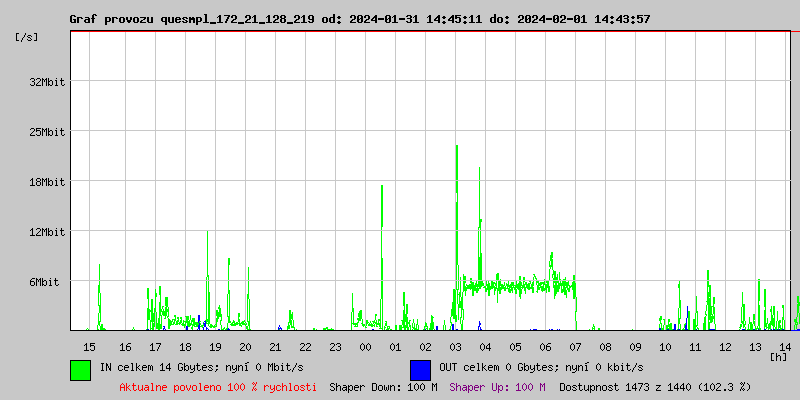Click the 12Mbit y-axis label
800x400 pixels.
(47, 232)
